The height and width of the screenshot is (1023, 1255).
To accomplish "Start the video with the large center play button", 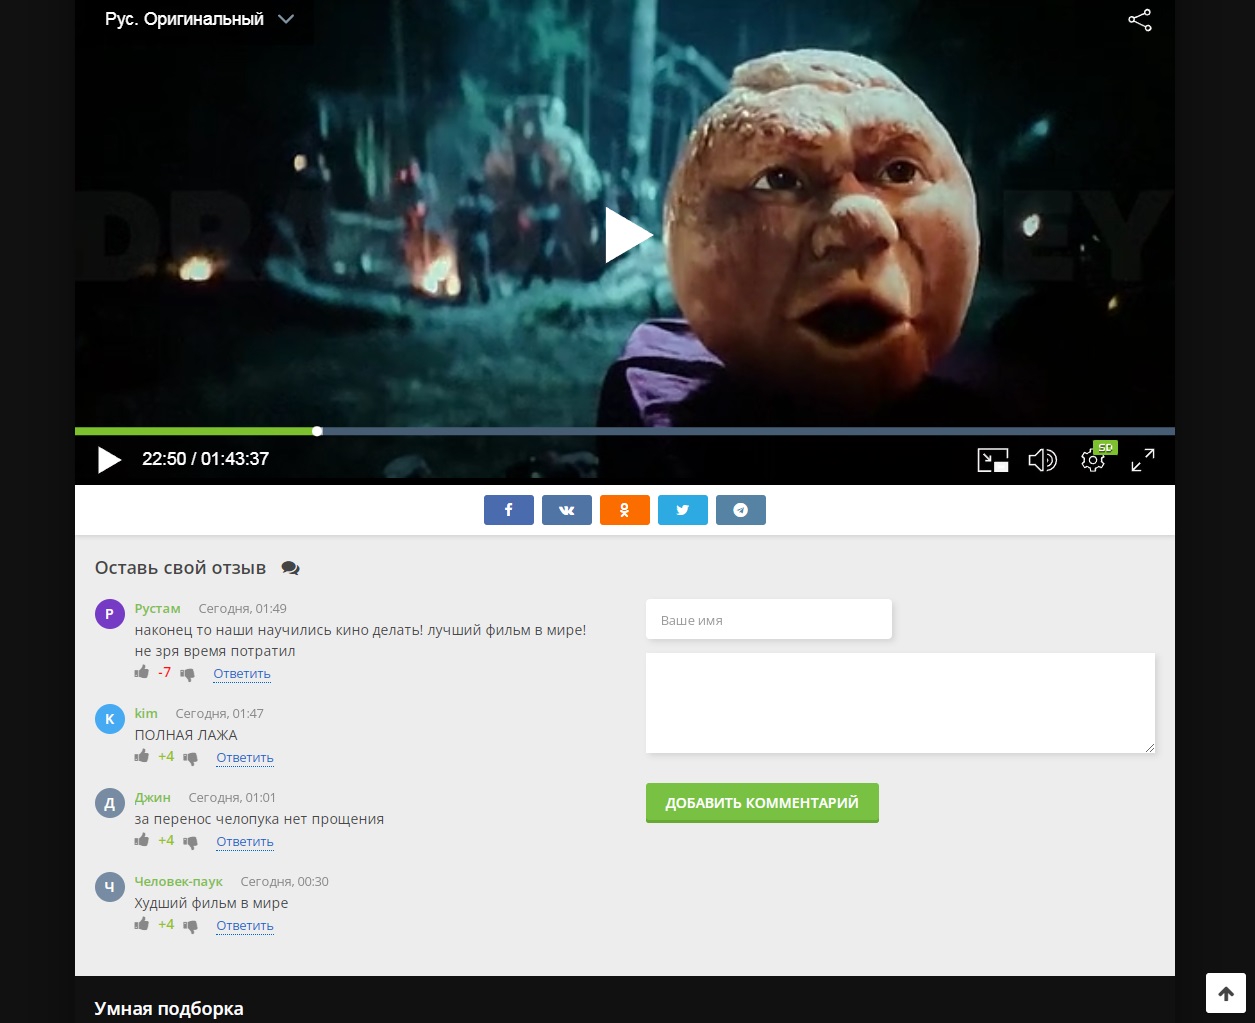I will pos(628,235).
